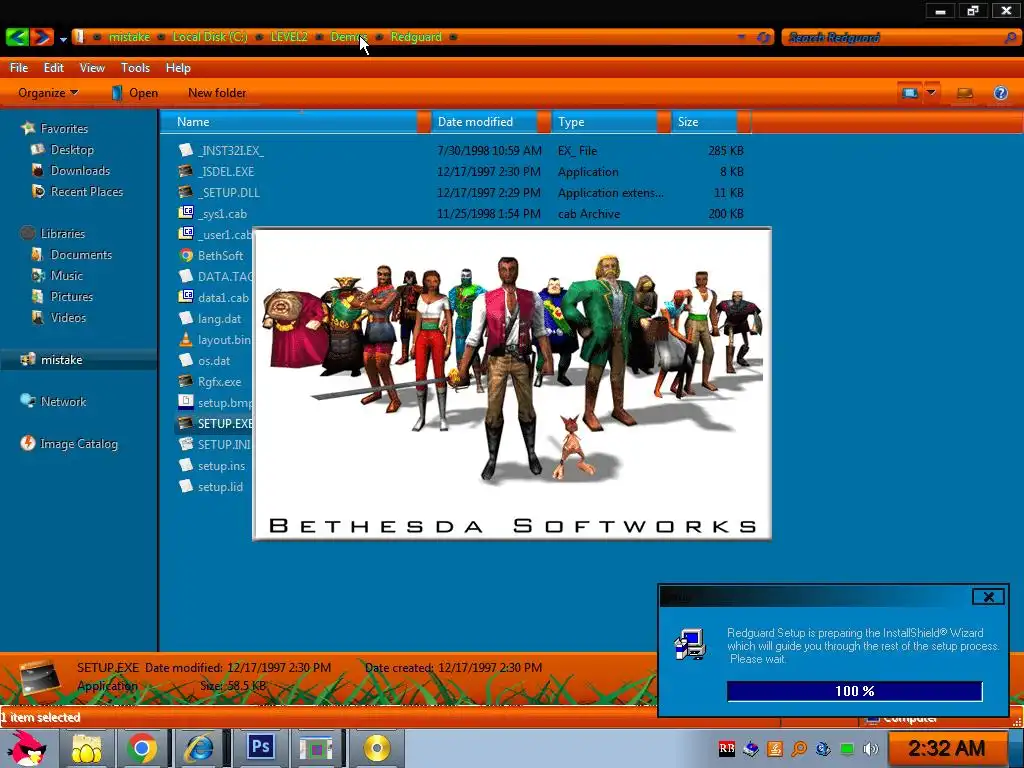Open the recent locations dropdown beside the navigation arrows
This screenshot has height=768, width=1024.
[63, 39]
